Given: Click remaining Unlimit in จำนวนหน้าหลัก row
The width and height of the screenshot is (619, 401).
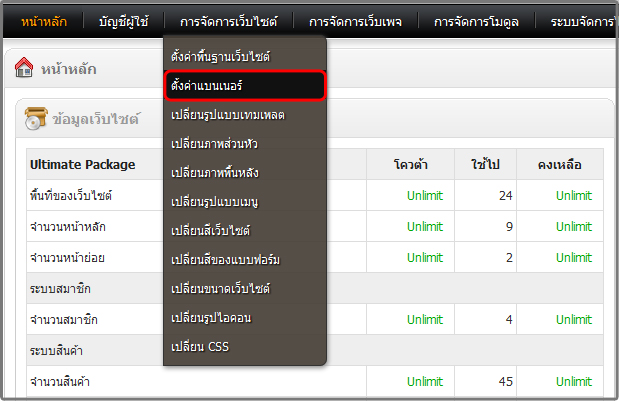Looking at the screenshot, I should point(574,227).
